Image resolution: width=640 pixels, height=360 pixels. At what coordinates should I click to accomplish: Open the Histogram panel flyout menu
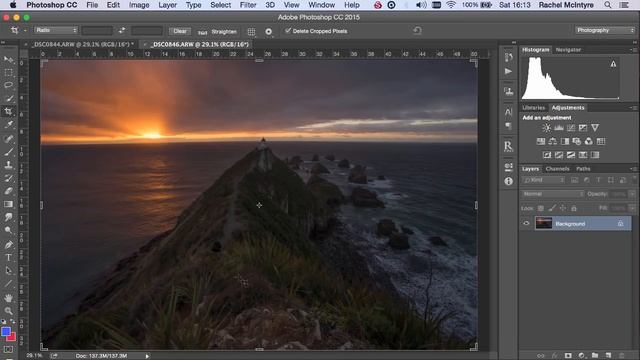click(633, 50)
